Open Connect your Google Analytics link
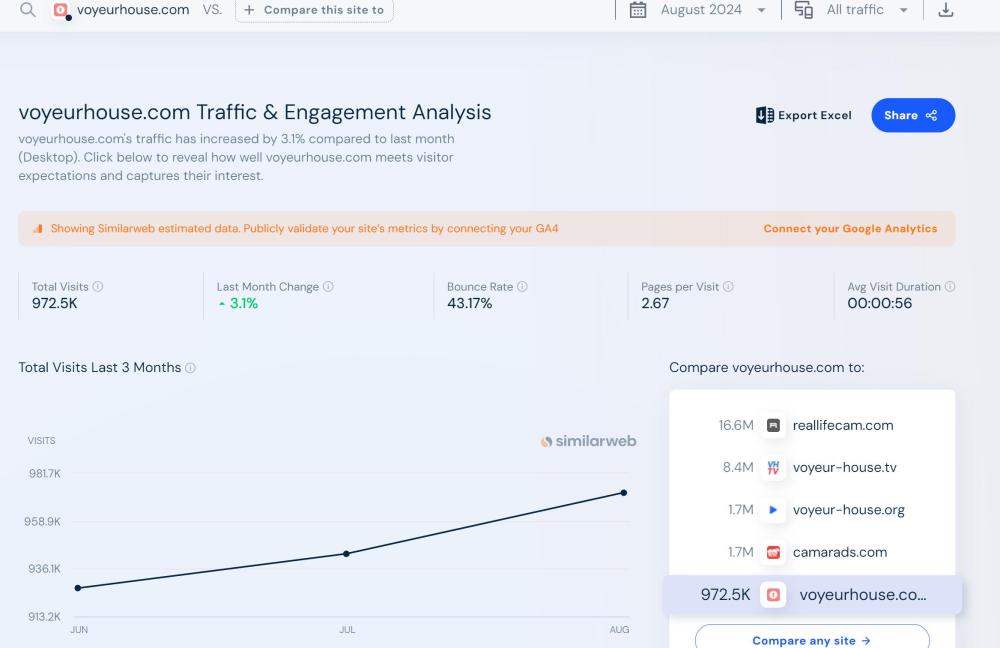Screen dimensions: 1000x648 pyautogui.click(x=850, y=229)
